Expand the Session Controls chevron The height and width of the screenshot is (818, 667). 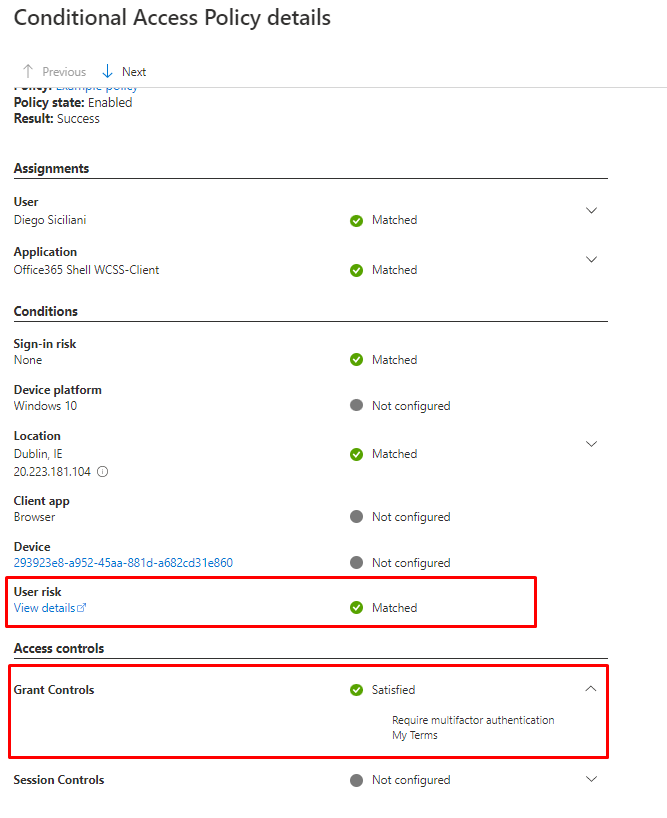[x=591, y=779]
